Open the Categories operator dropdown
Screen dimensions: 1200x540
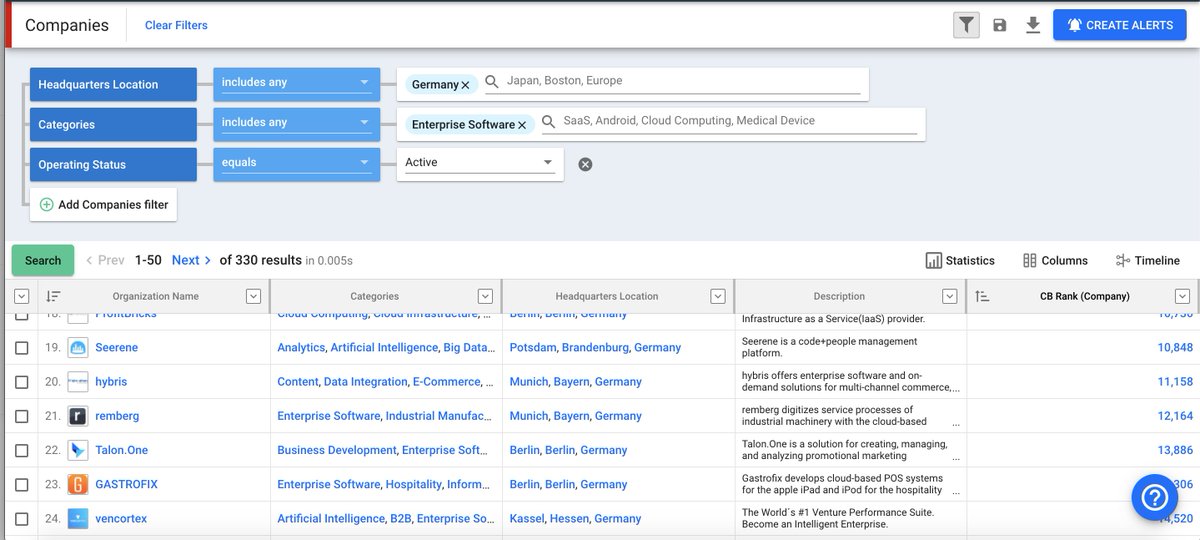pyautogui.click(x=297, y=124)
